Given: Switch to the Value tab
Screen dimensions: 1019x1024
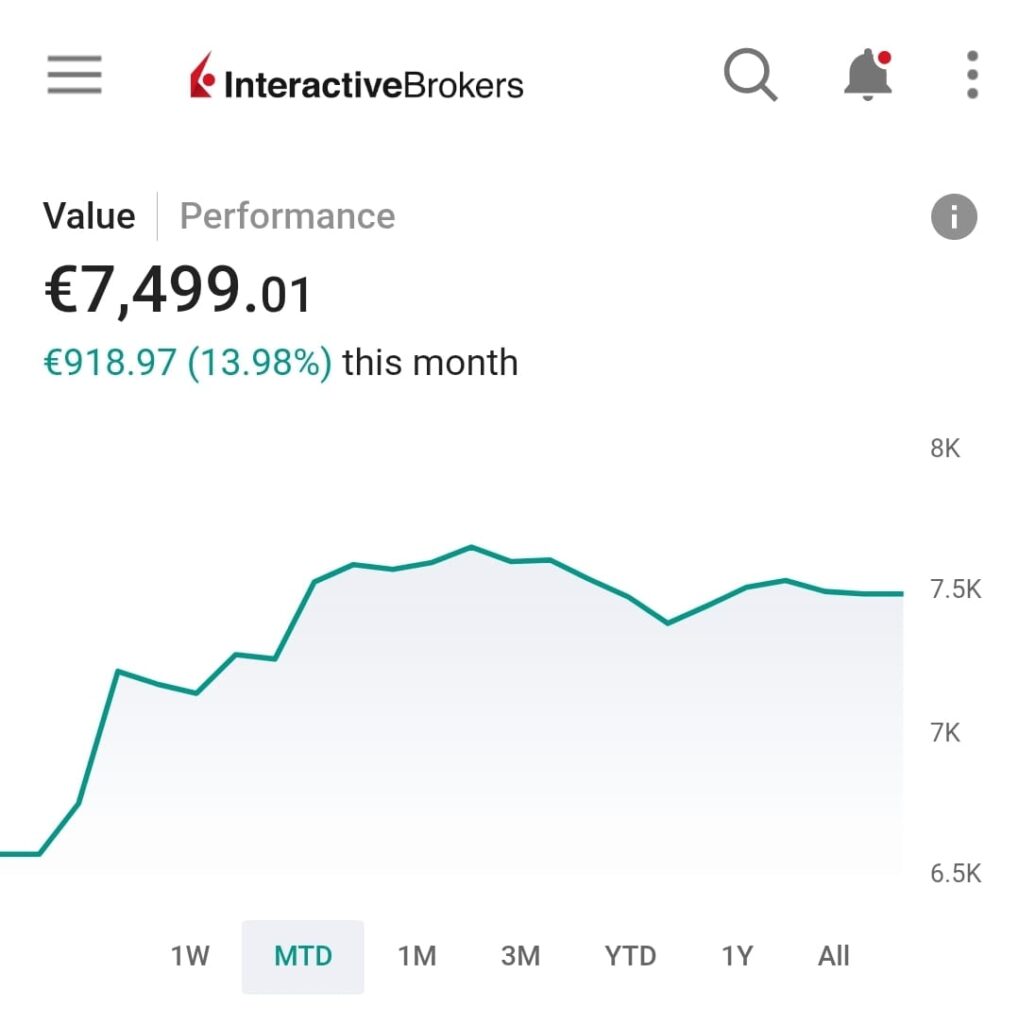Looking at the screenshot, I should pyautogui.click(x=89, y=216).
